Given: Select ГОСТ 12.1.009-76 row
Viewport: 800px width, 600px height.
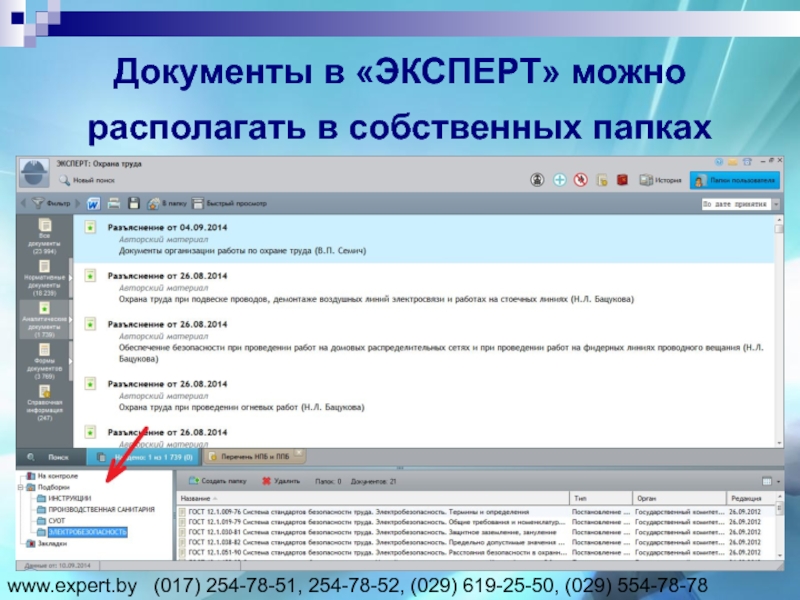Looking at the screenshot, I should (477, 512).
